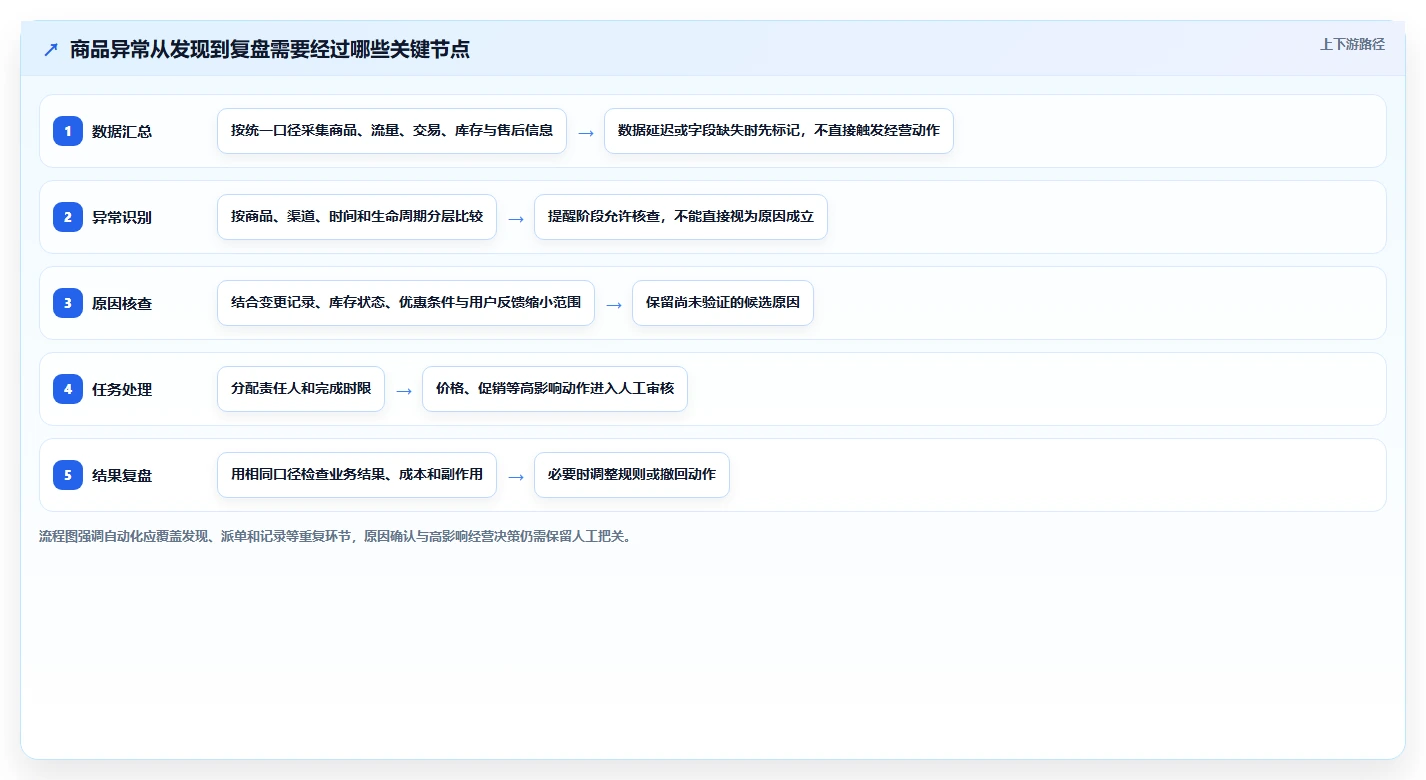Select step number 4 badge
The width and height of the screenshot is (1426, 780).
click(68, 389)
